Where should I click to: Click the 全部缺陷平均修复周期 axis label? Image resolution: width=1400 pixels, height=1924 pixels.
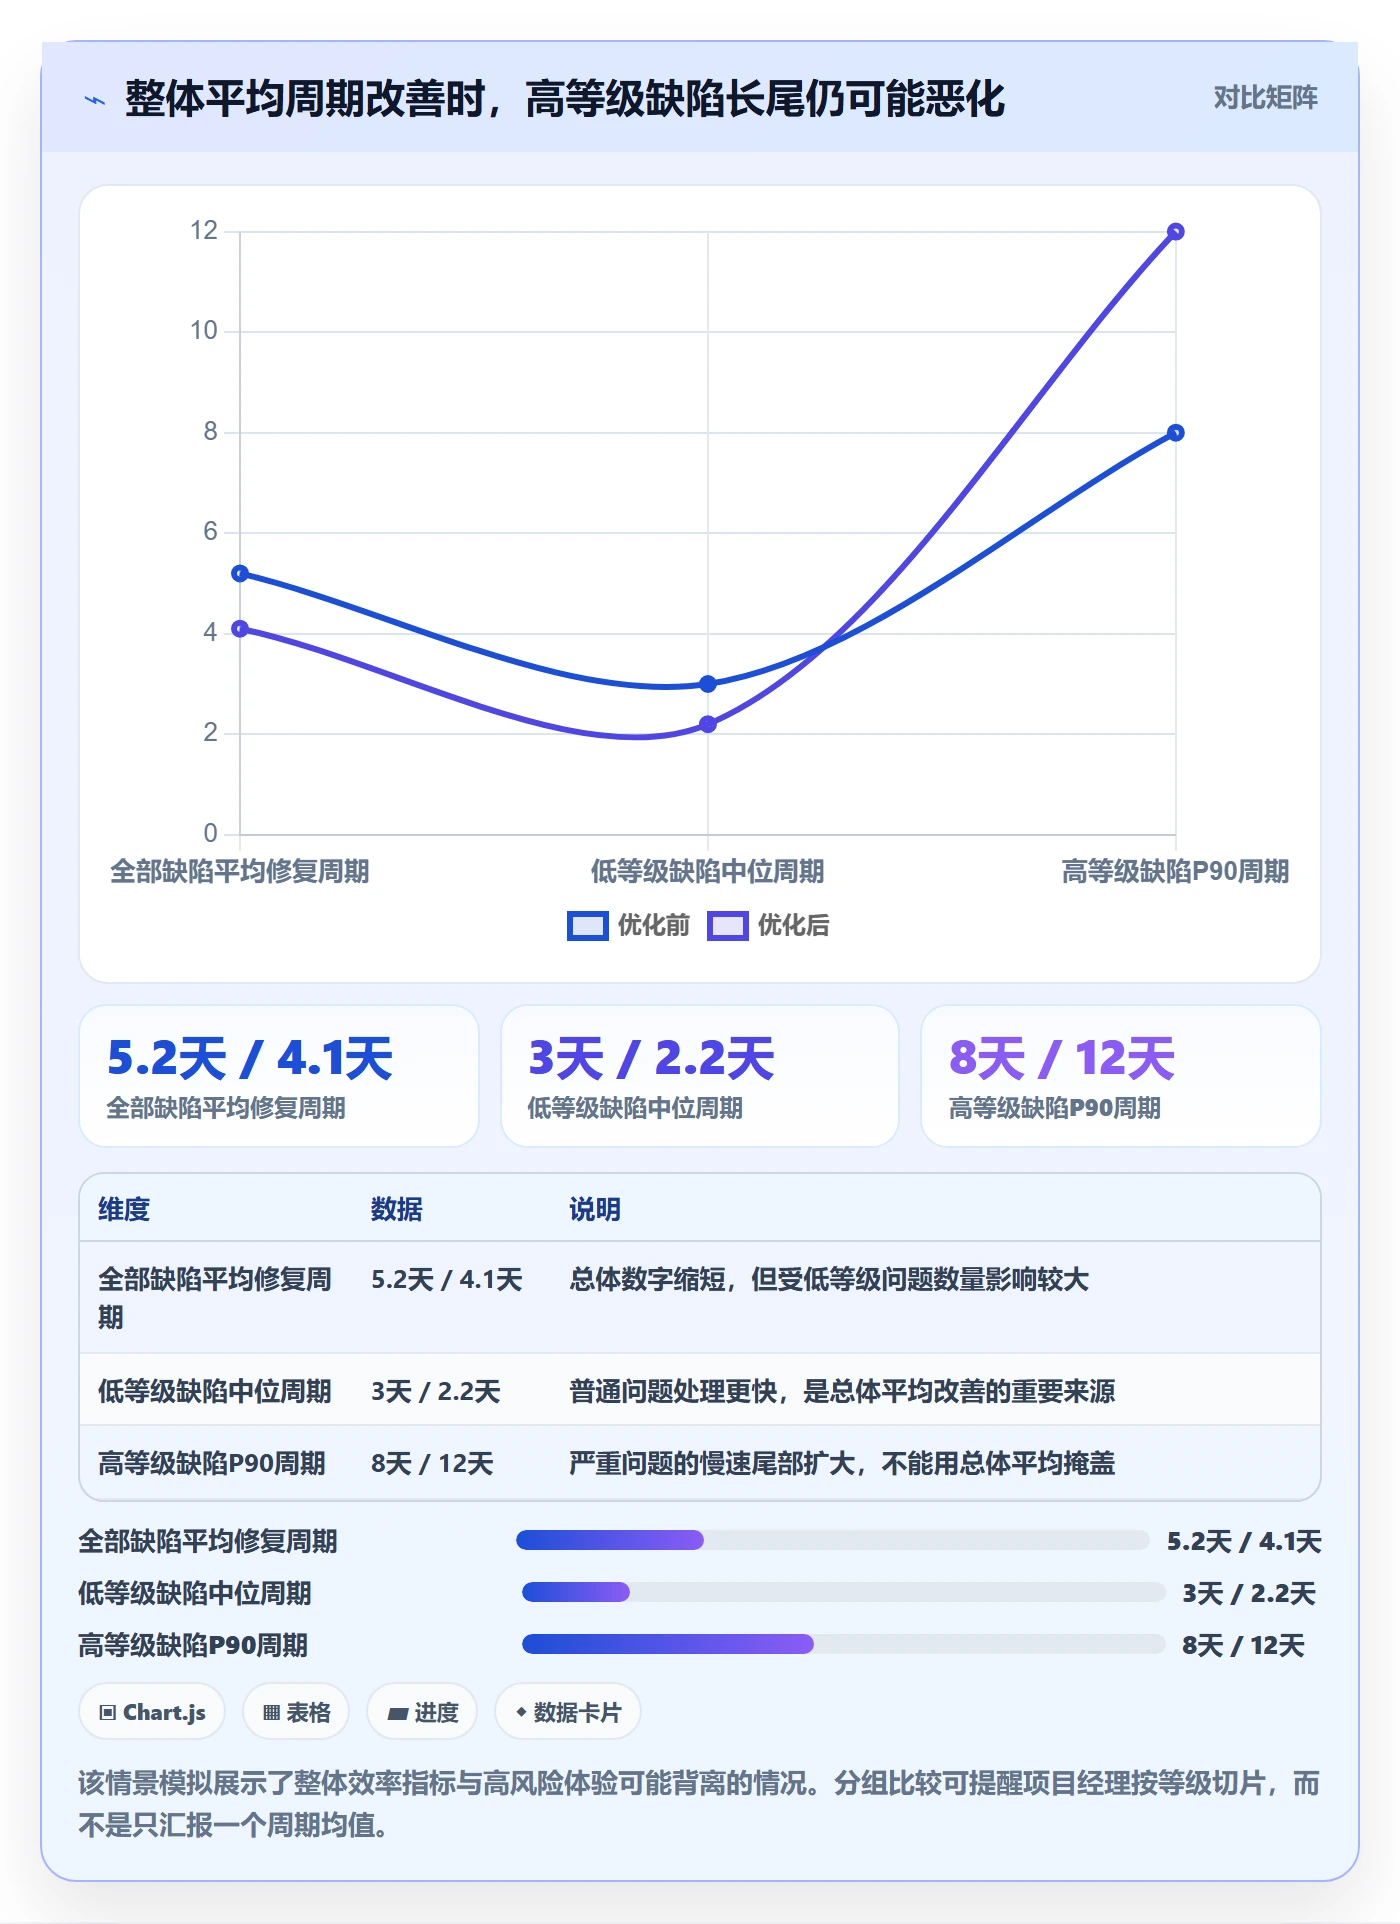[240, 872]
